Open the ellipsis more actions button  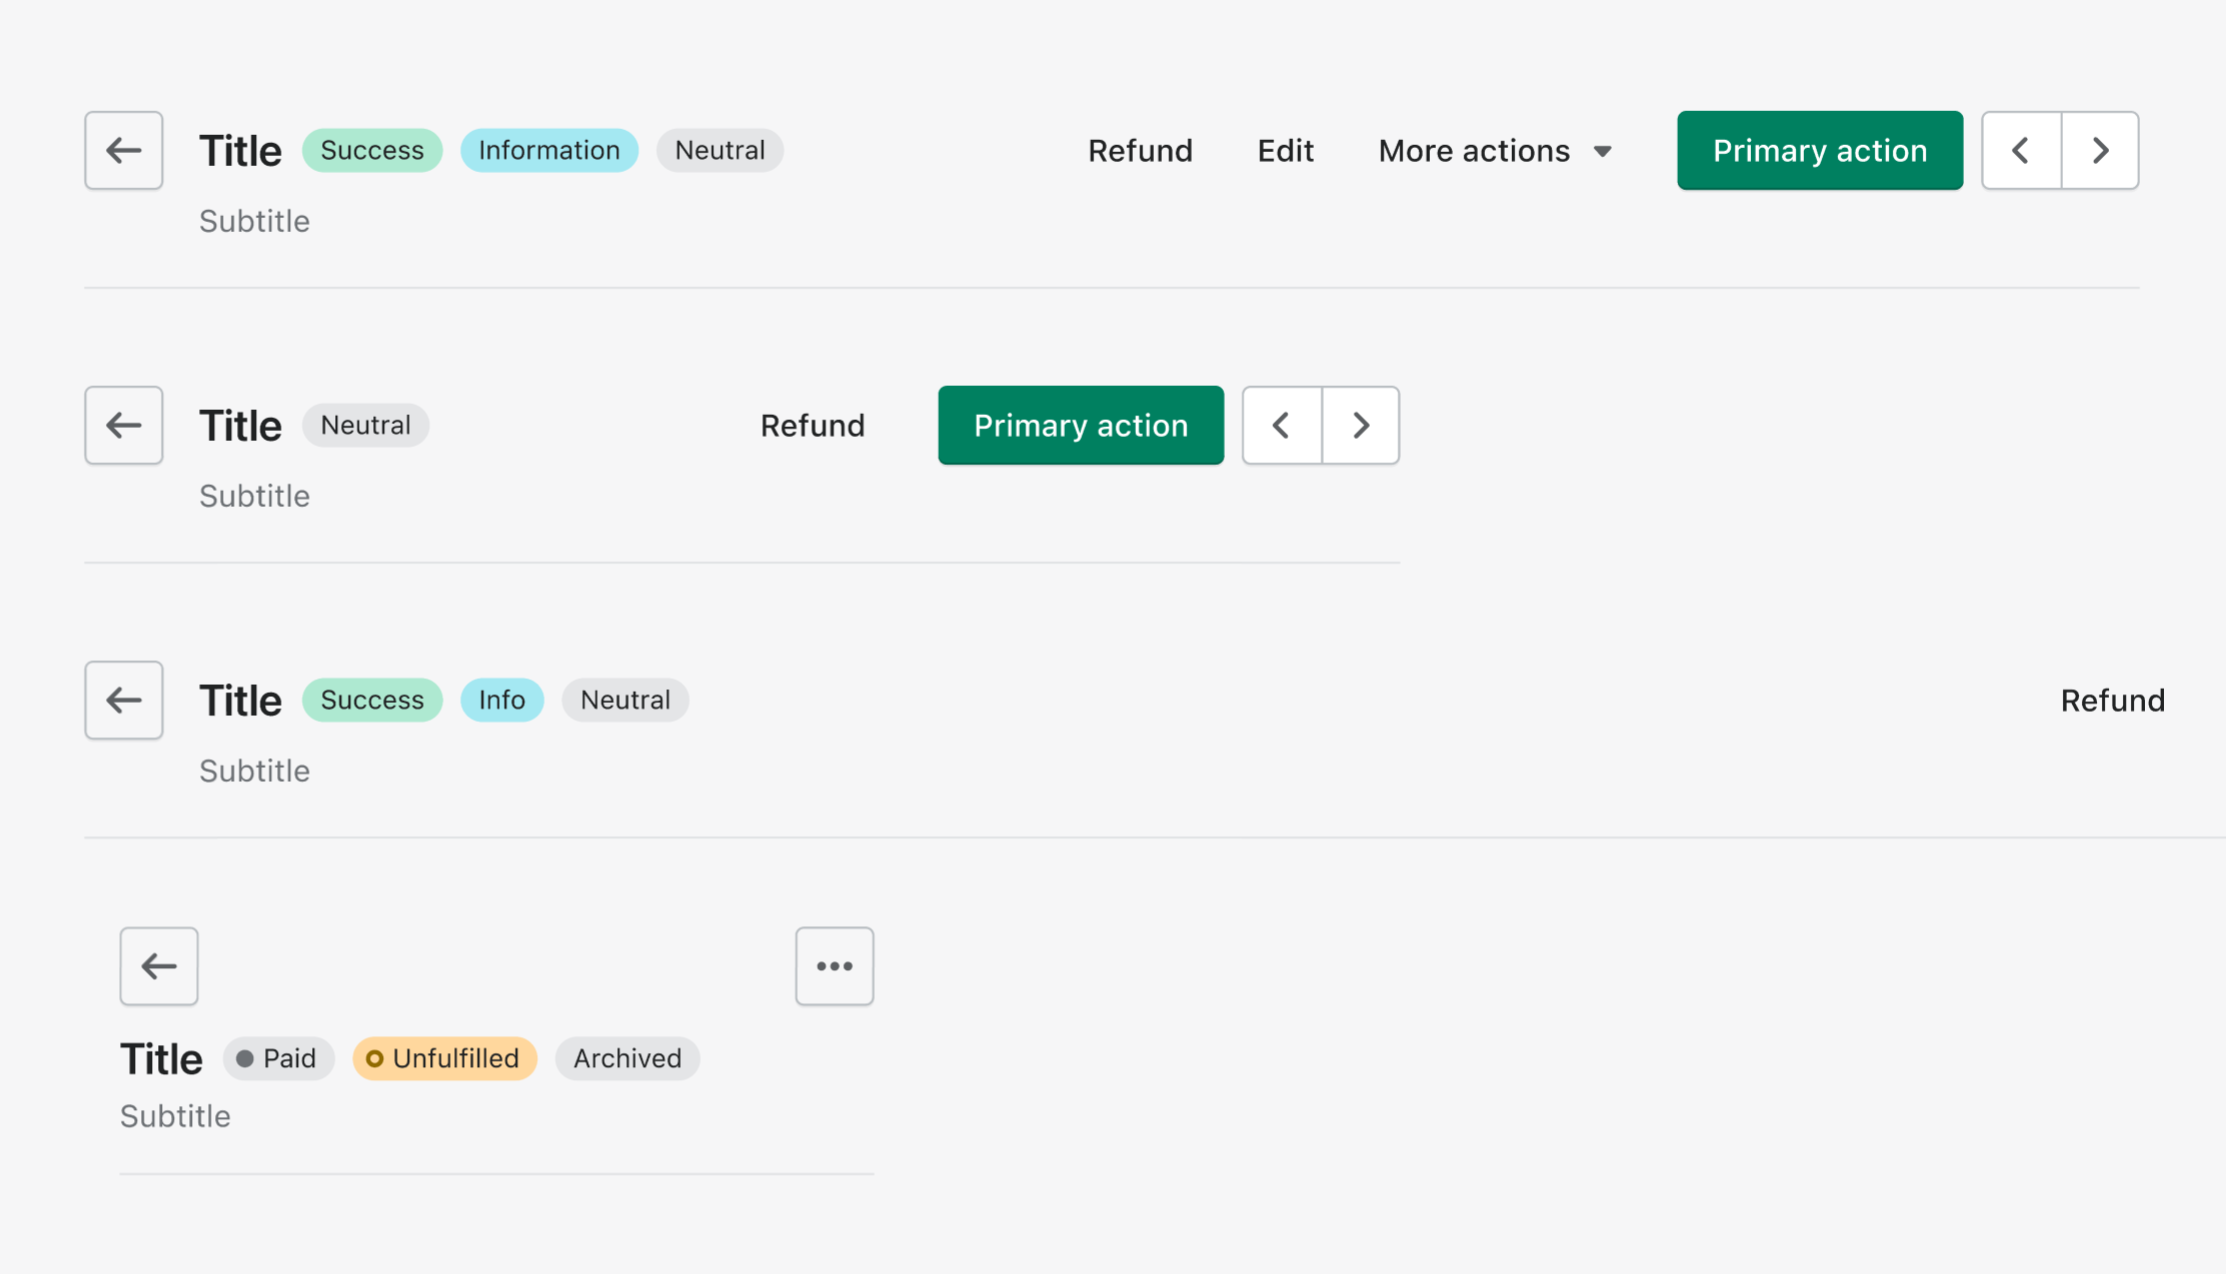834,966
